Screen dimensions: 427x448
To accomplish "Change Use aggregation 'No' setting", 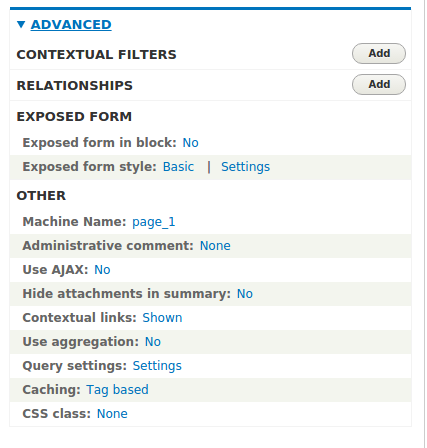I will [x=153, y=342].
